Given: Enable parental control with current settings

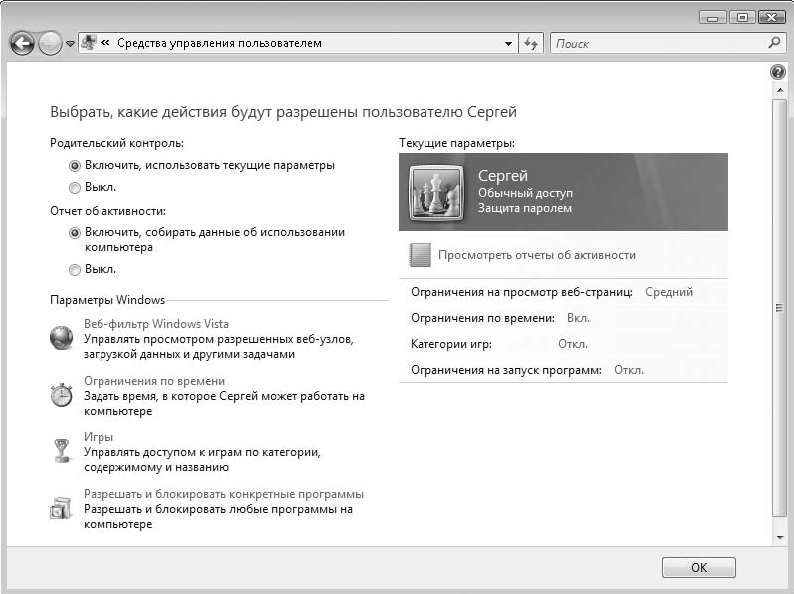Looking at the screenshot, I should 75,166.
